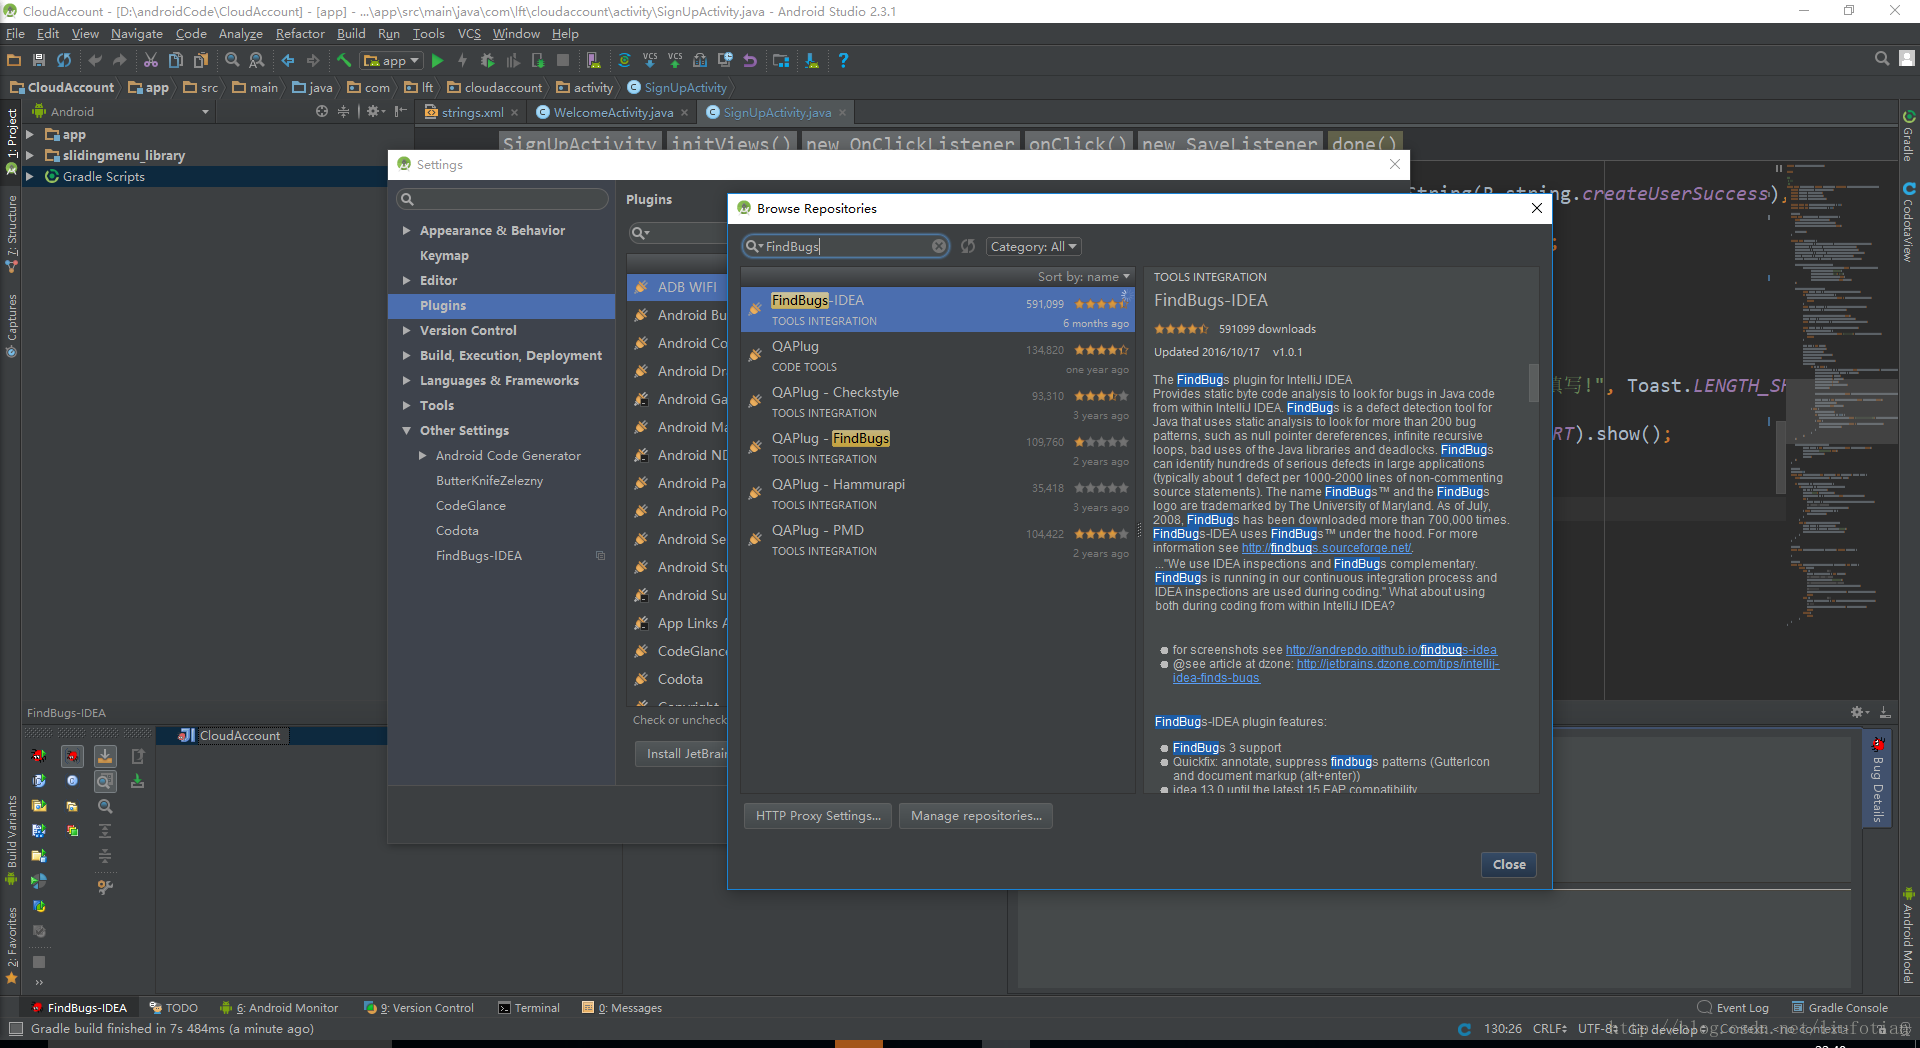This screenshot has width=1920, height=1048.
Task: Open the Category: All dropdown
Action: click(x=1034, y=246)
